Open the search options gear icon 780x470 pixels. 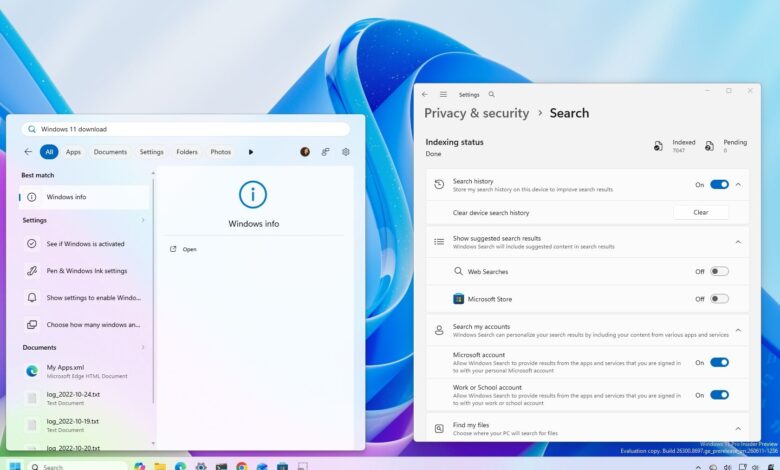tap(346, 152)
